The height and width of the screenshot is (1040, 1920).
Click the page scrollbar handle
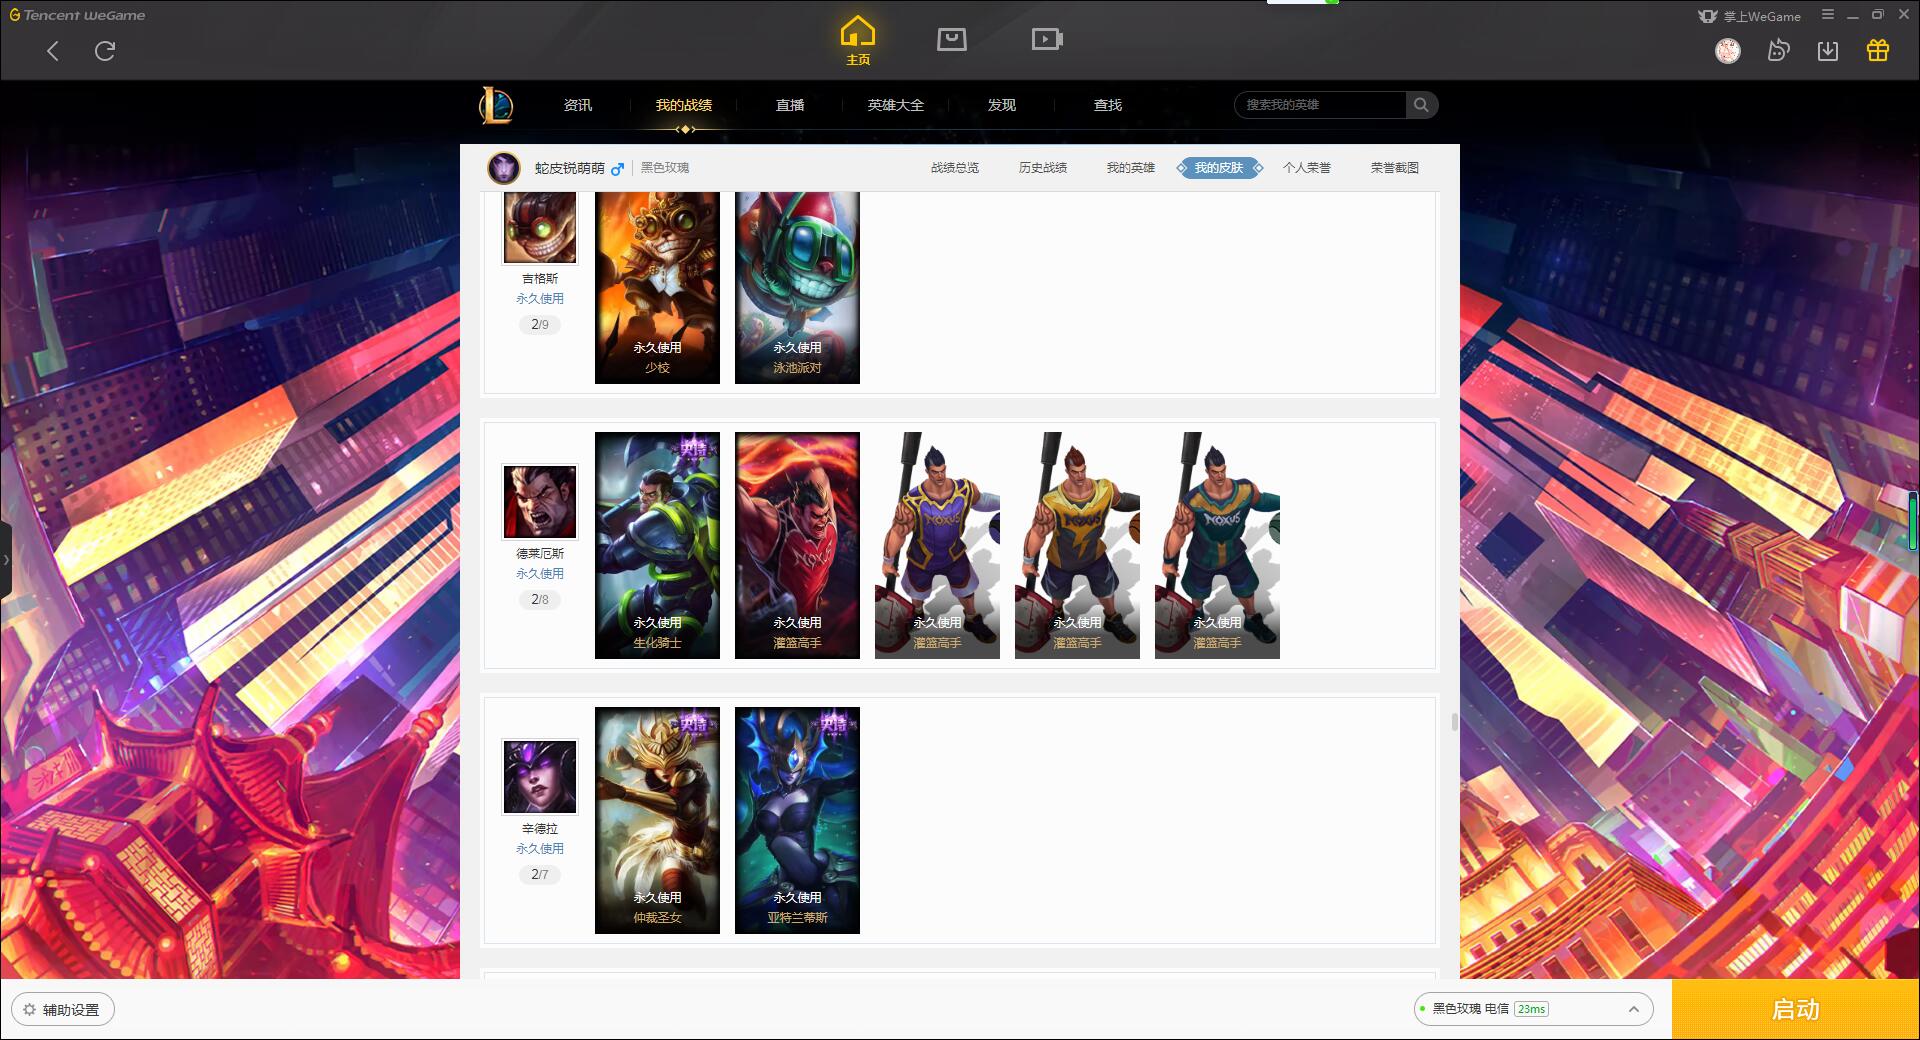tap(1454, 722)
